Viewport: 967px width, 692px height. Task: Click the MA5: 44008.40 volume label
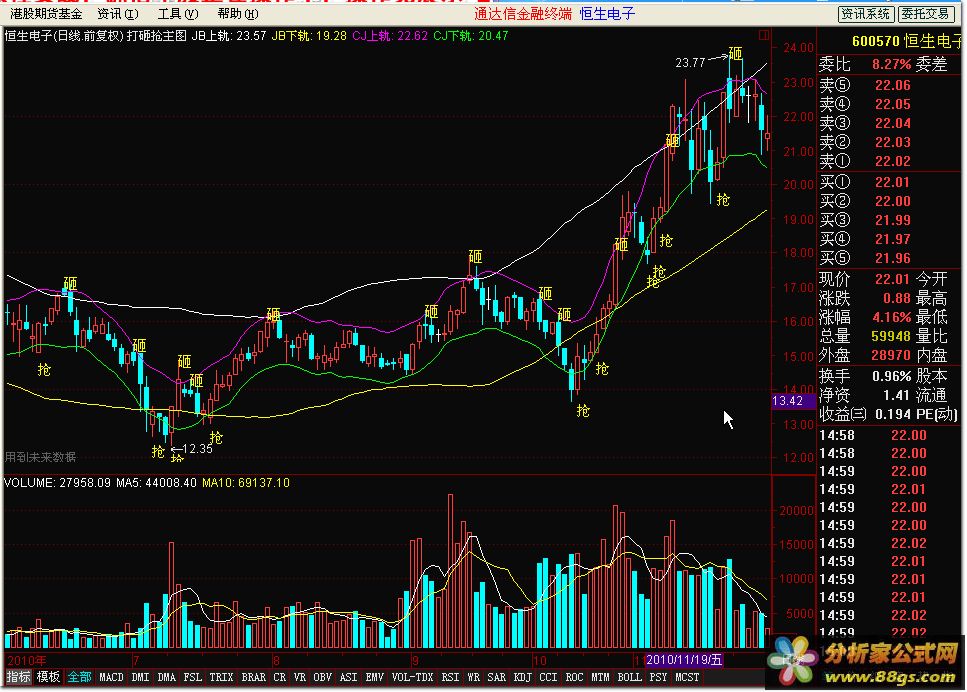click(x=157, y=482)
